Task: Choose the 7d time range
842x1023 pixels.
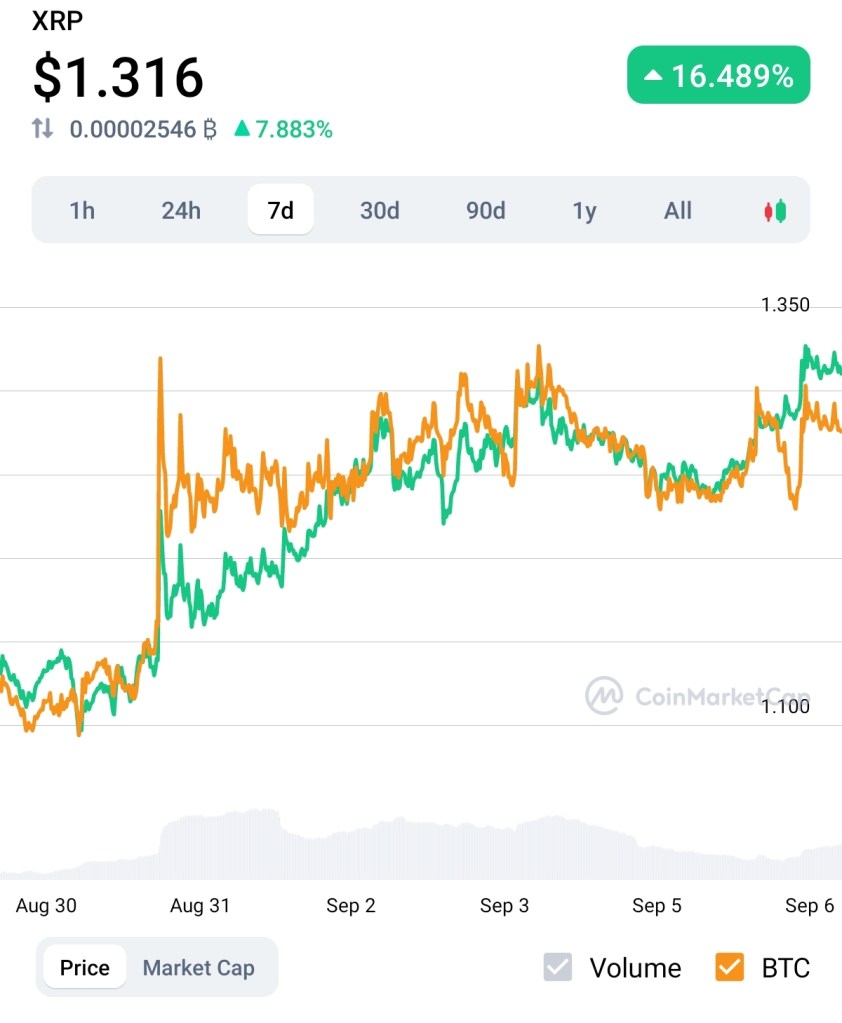Action: [280, 211]
